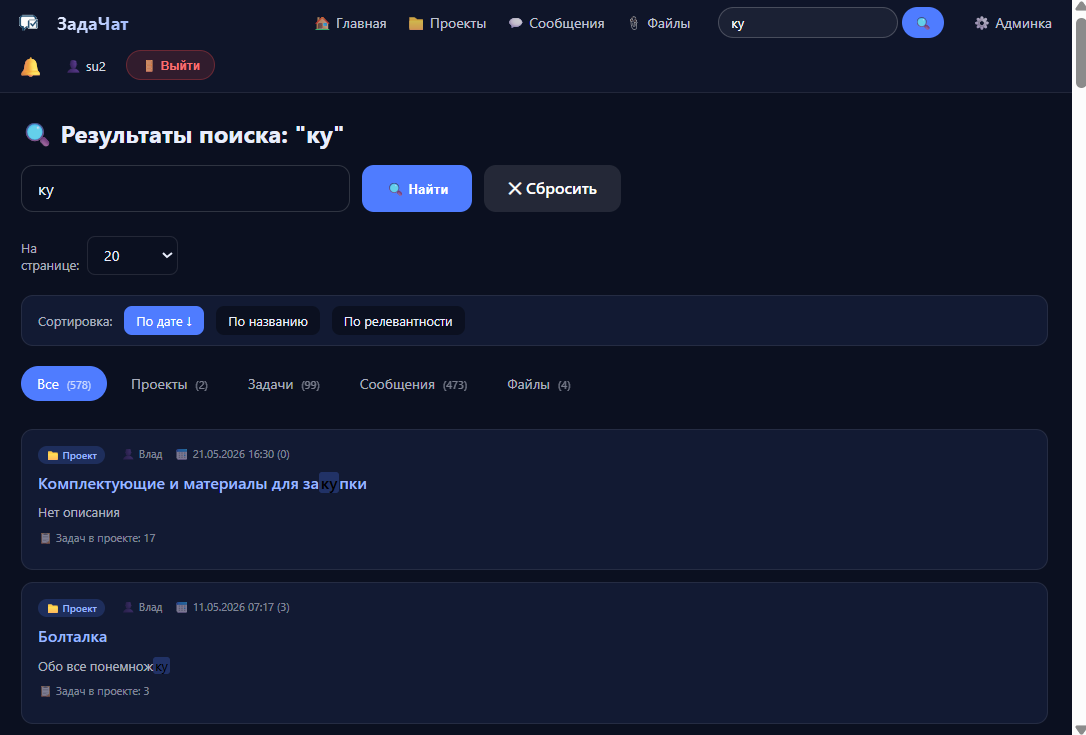Open the notifications bell

[x=30, y=67]
